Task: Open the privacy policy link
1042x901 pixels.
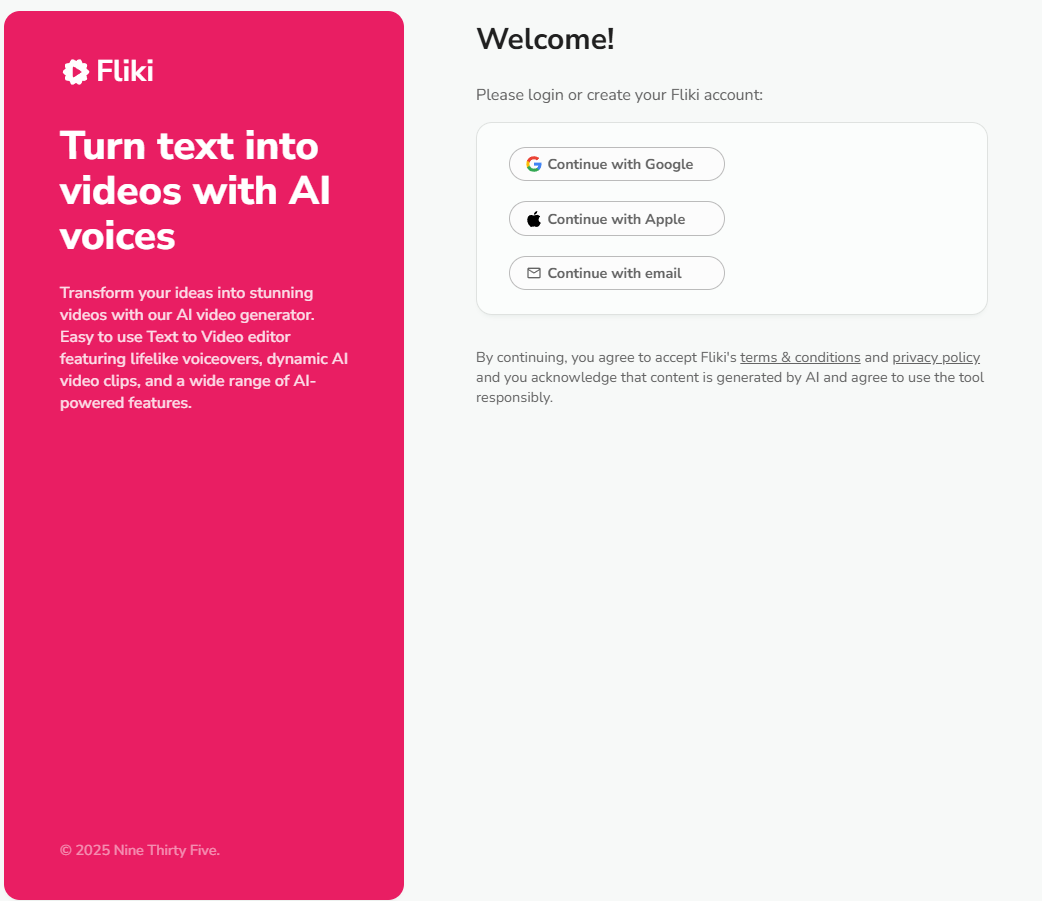Action: (x=936, y=358)
